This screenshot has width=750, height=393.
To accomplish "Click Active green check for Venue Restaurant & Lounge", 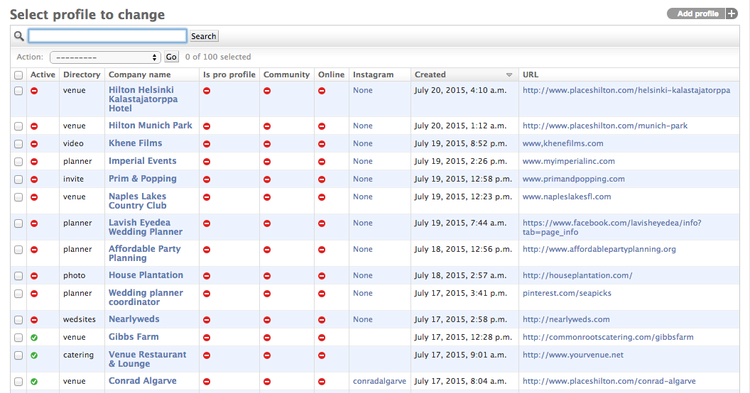I will [34, 355].
